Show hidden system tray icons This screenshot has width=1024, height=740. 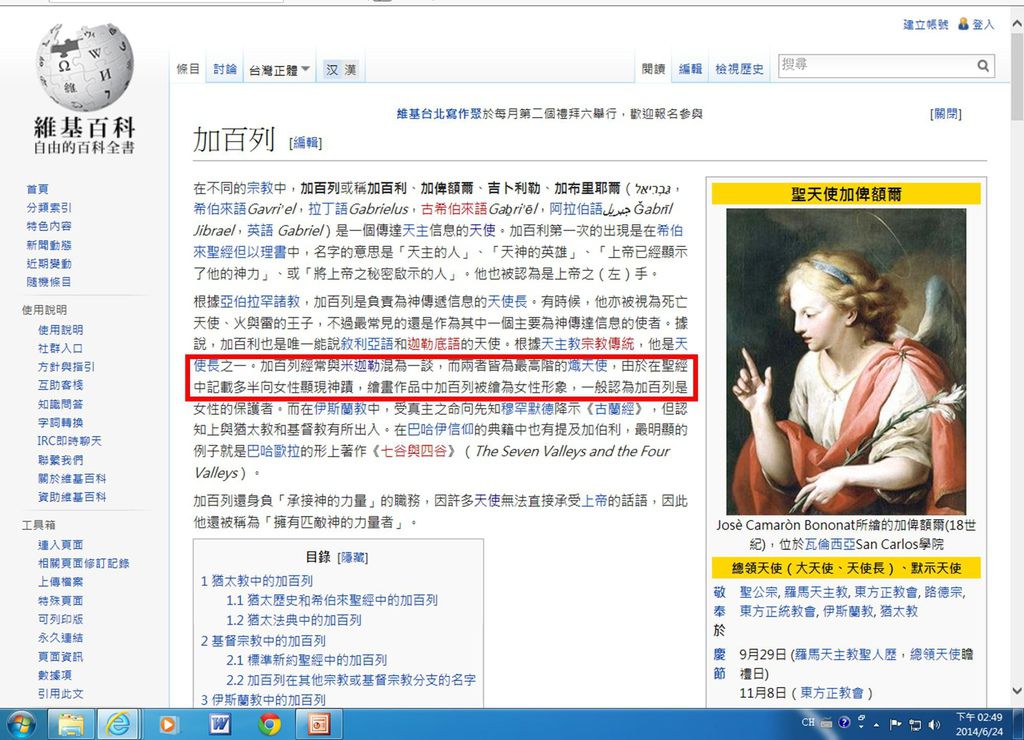[876, 724]
